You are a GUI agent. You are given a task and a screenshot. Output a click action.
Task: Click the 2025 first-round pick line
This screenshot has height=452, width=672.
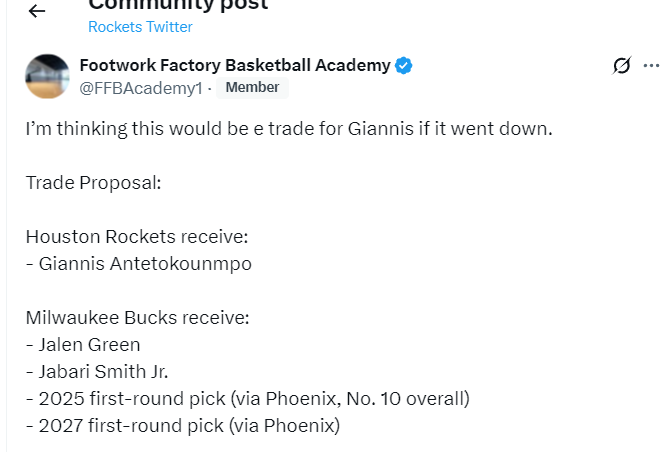247,399
